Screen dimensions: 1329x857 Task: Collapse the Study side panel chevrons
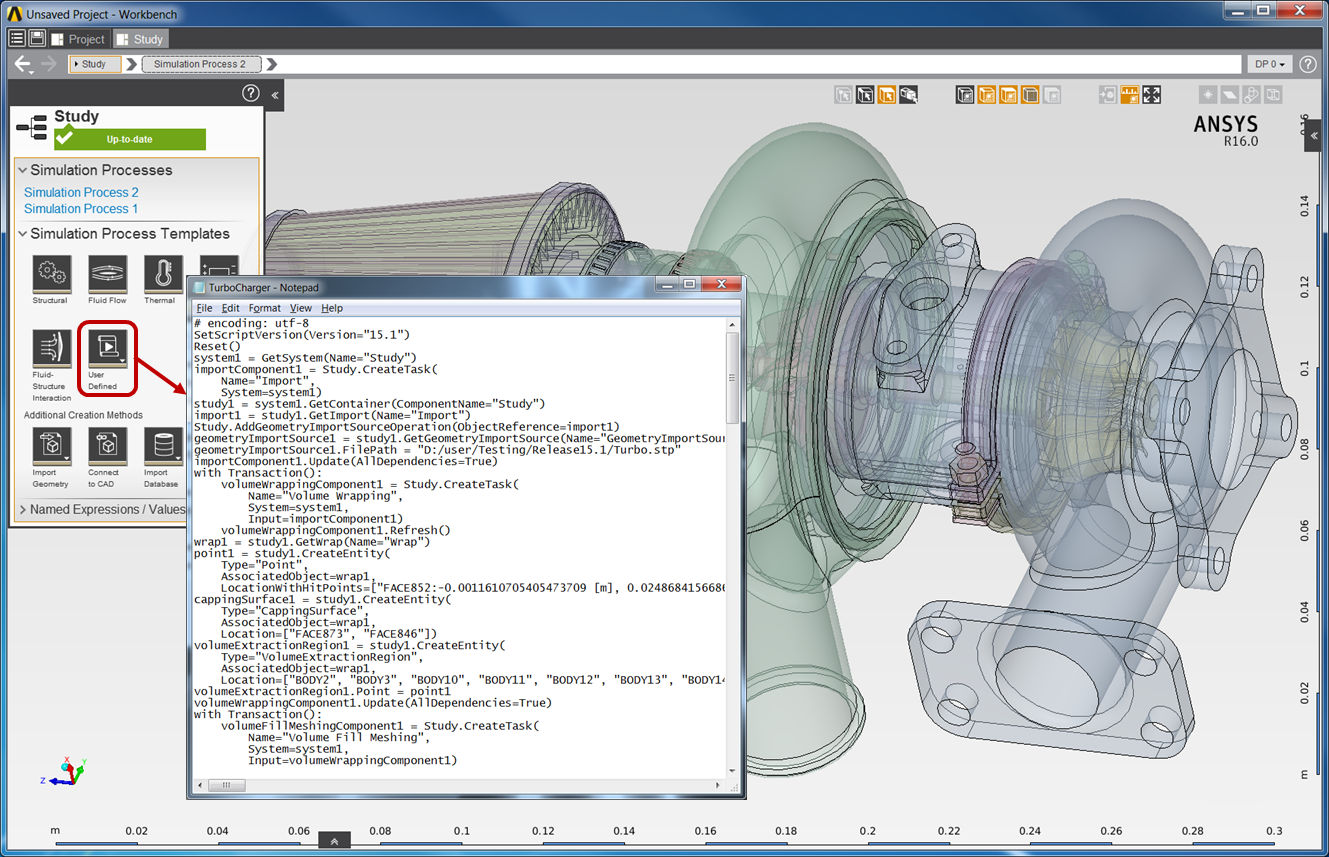point(276,95)
